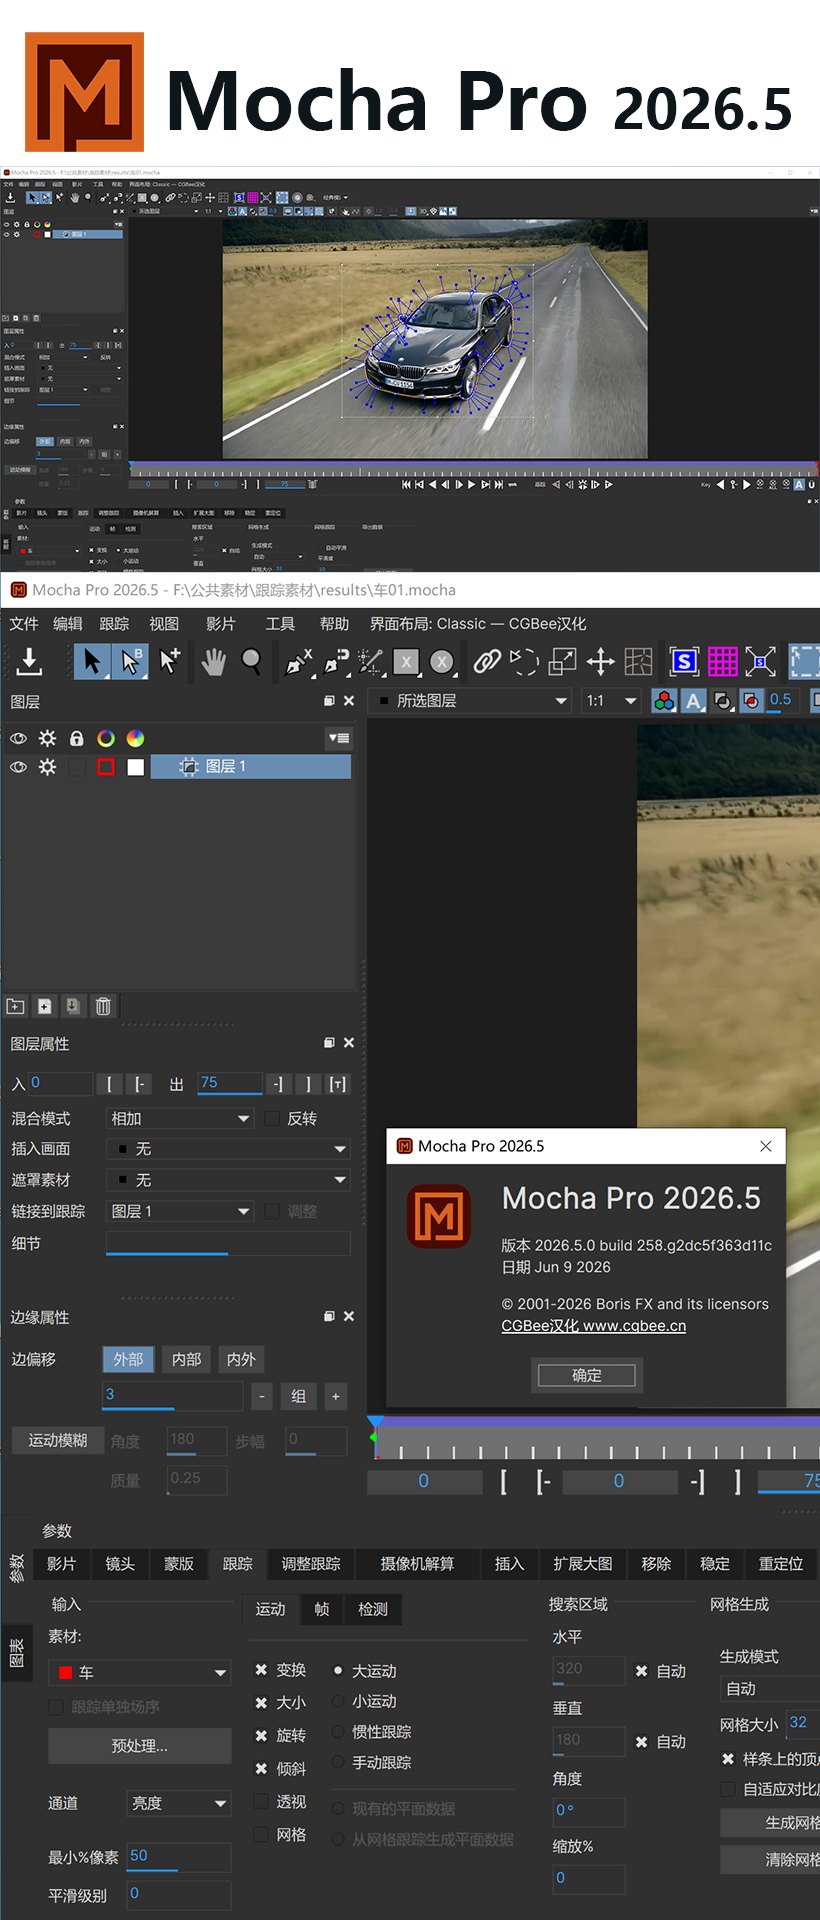The image size is (820, 1920).
Task: Click the Align Surface icon
Action: tap(760, 661)
